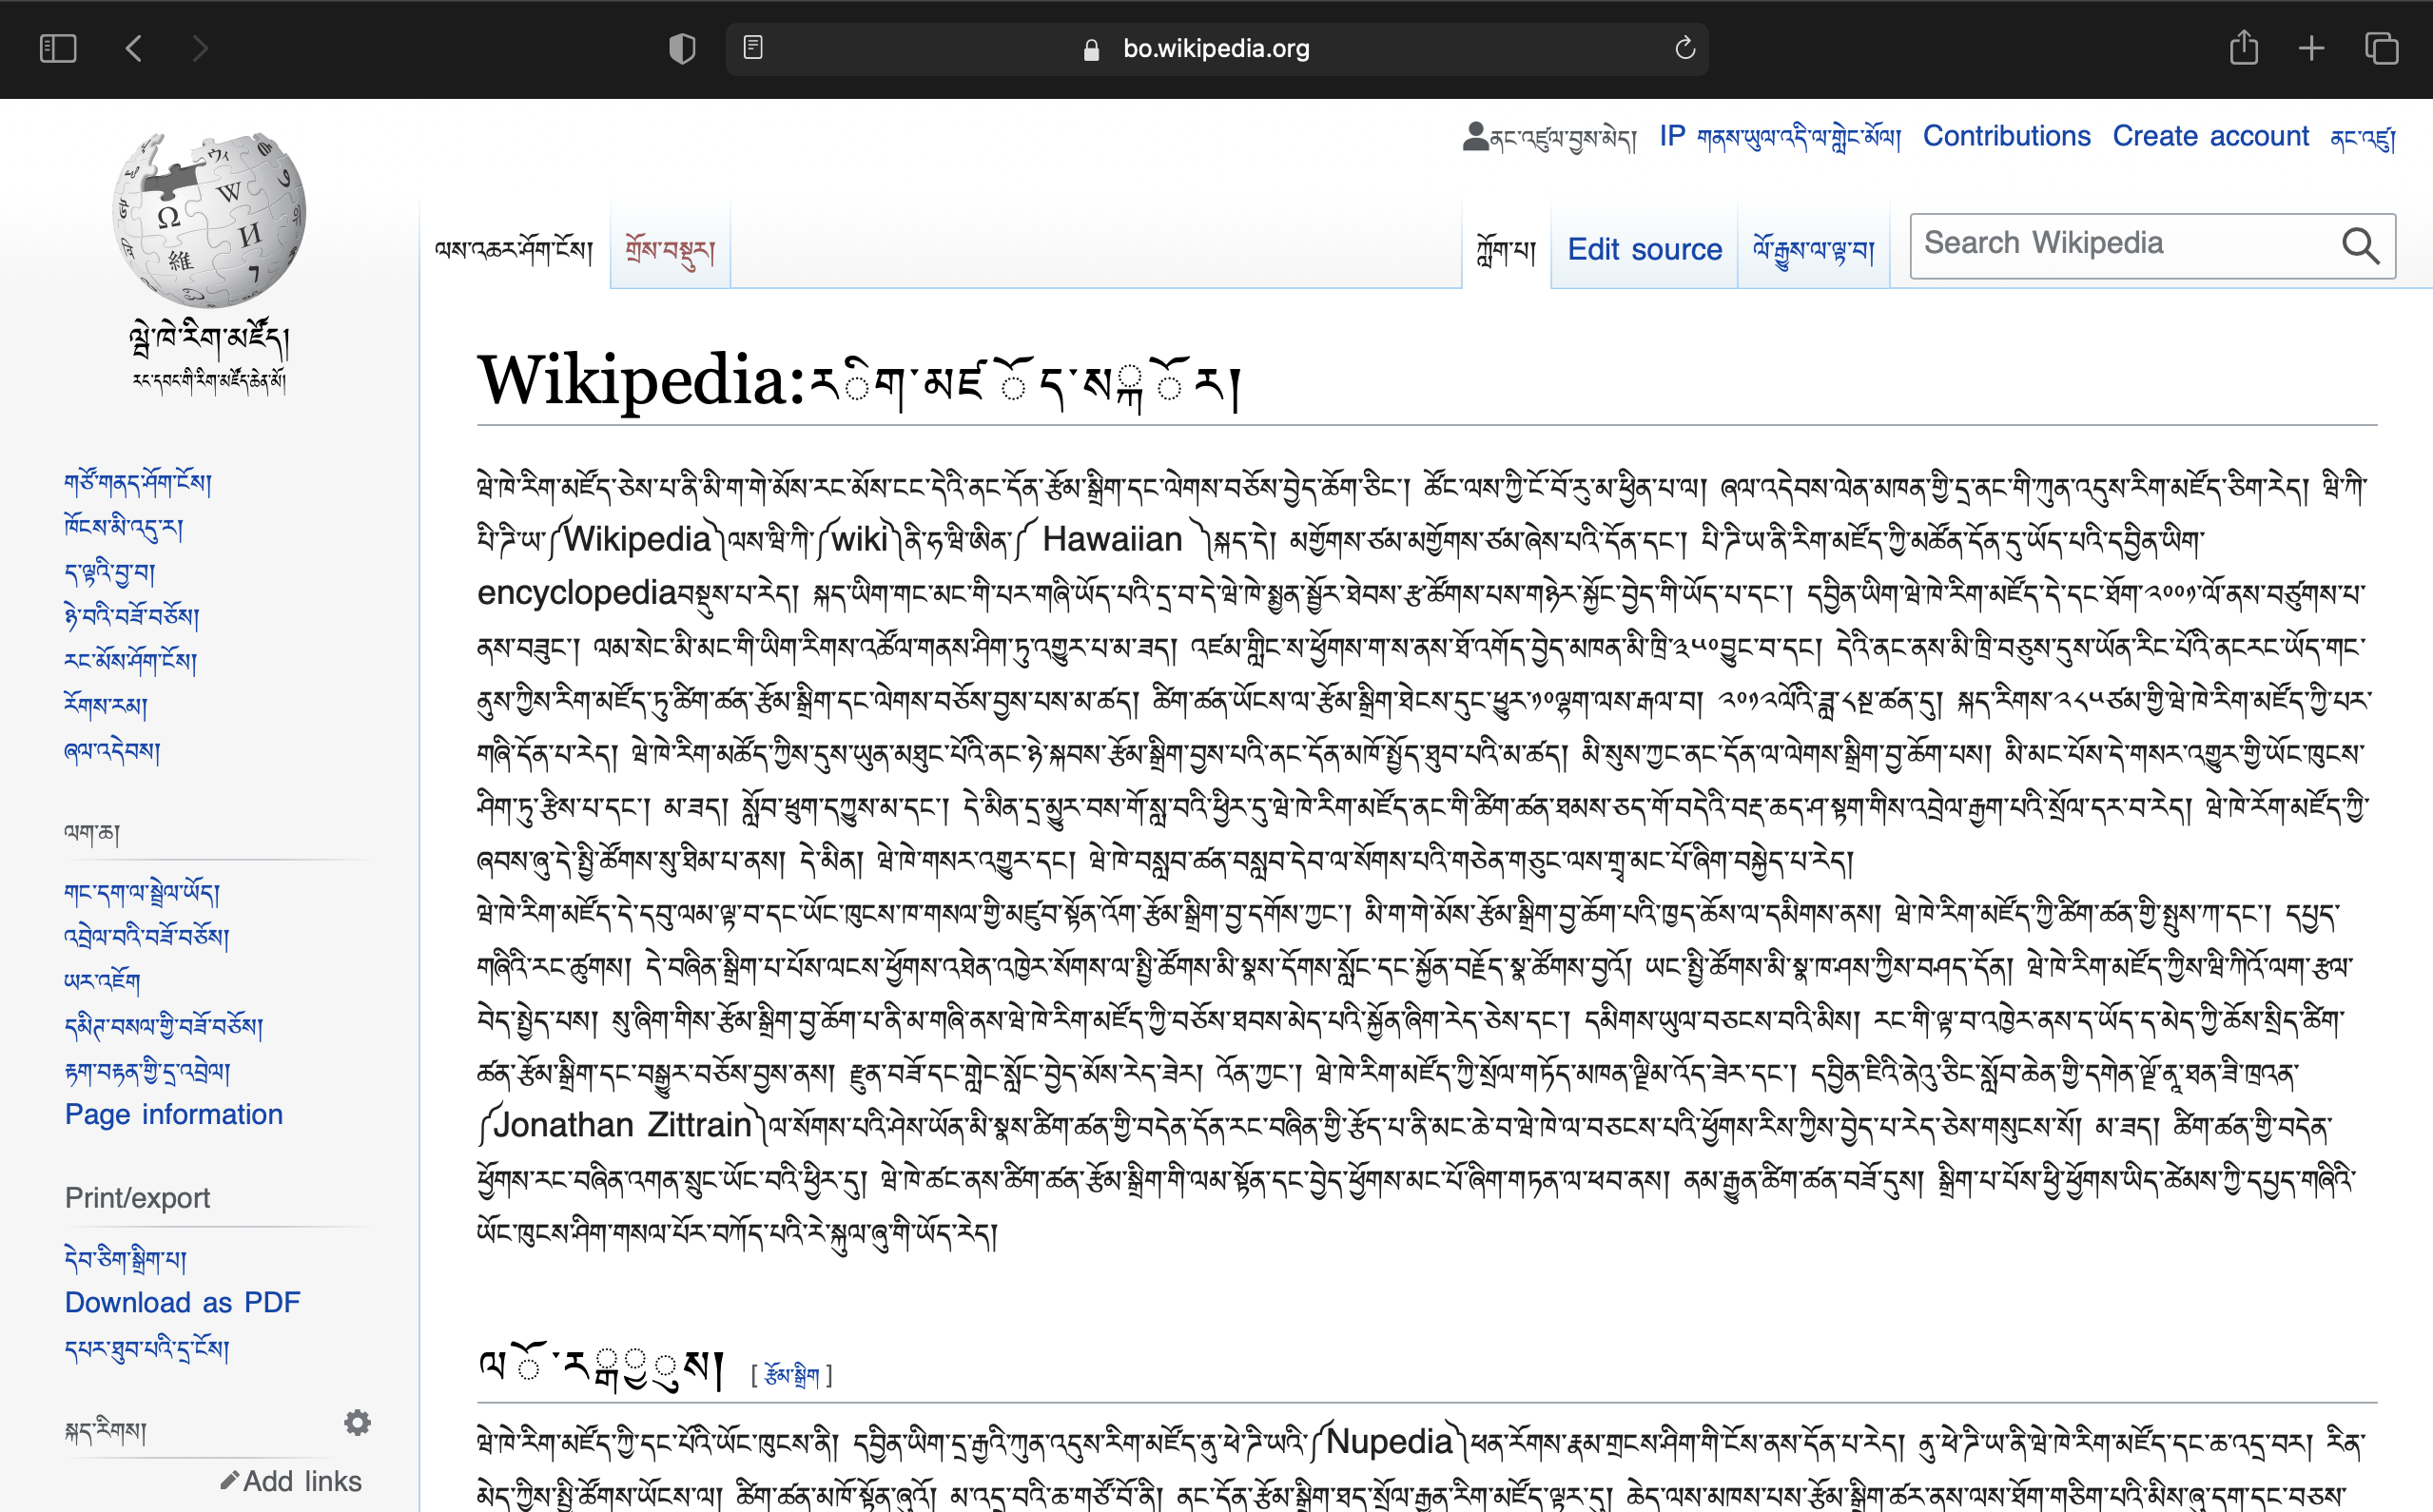This screenshot has height=1512, width=2433.
Task: Open the language settings gear icon
Action: (x=357, y=1422)
